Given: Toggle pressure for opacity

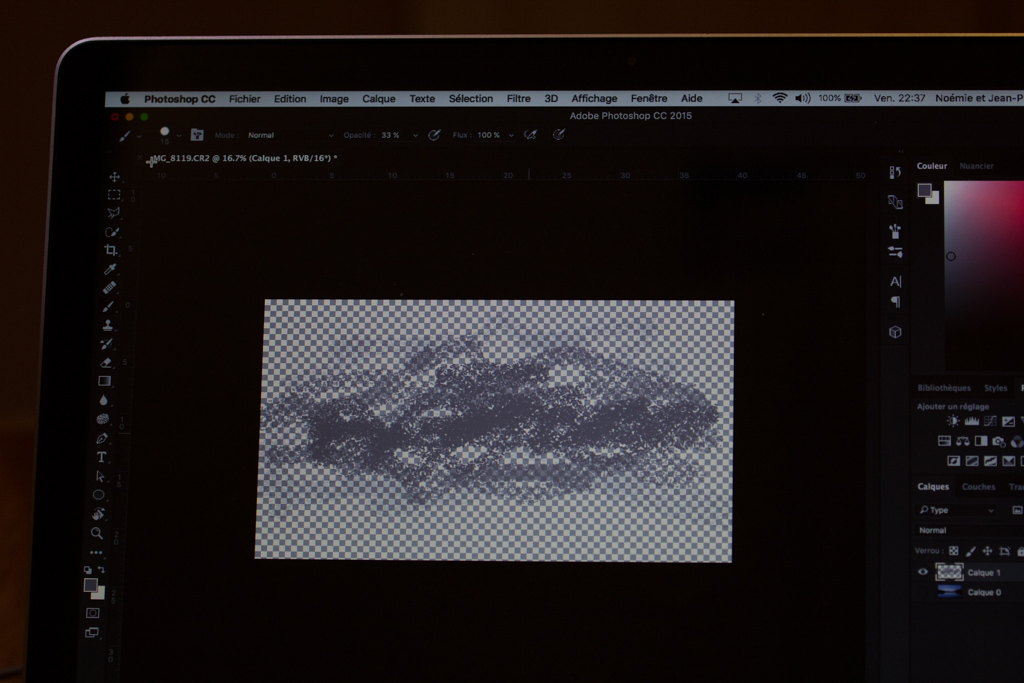Looking at the screenshot, I should pos(434,135).
